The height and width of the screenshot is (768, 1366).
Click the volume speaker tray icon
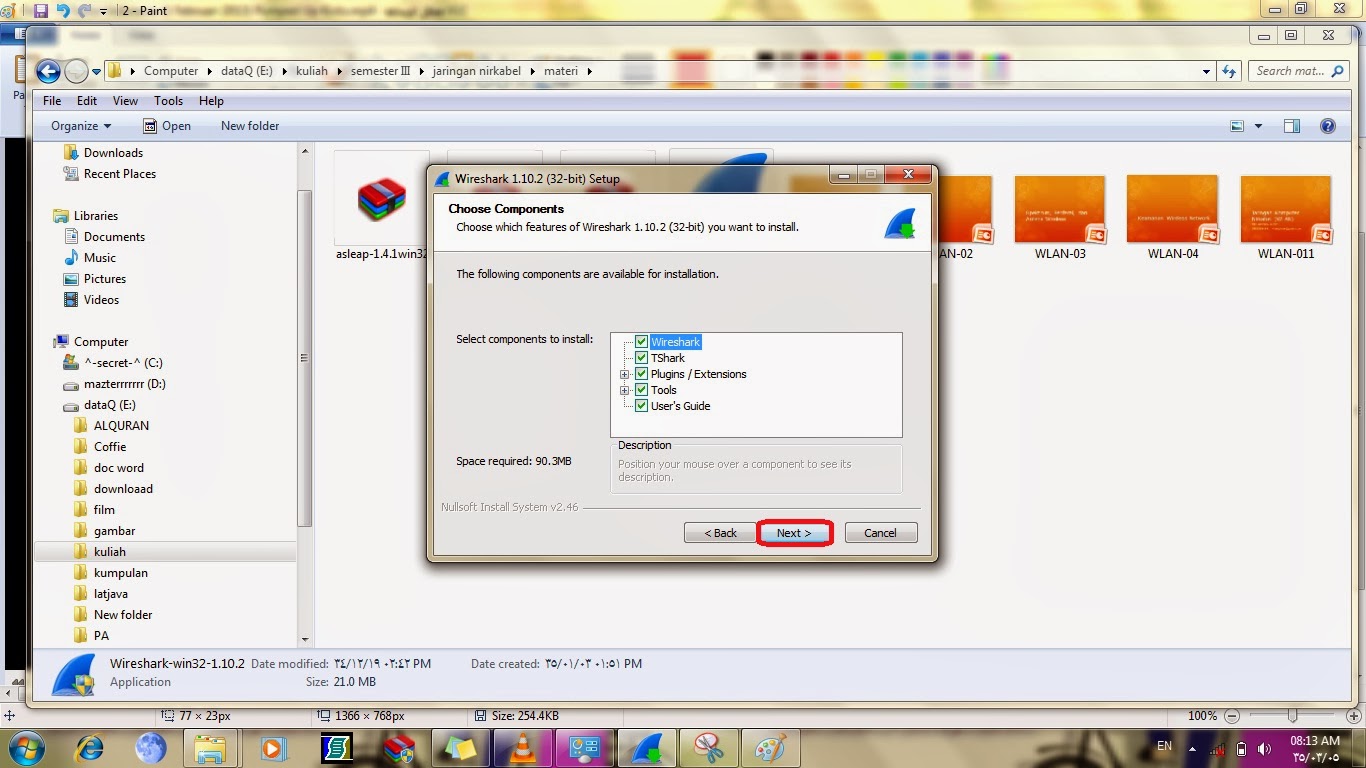click(x=1266, y=748)
